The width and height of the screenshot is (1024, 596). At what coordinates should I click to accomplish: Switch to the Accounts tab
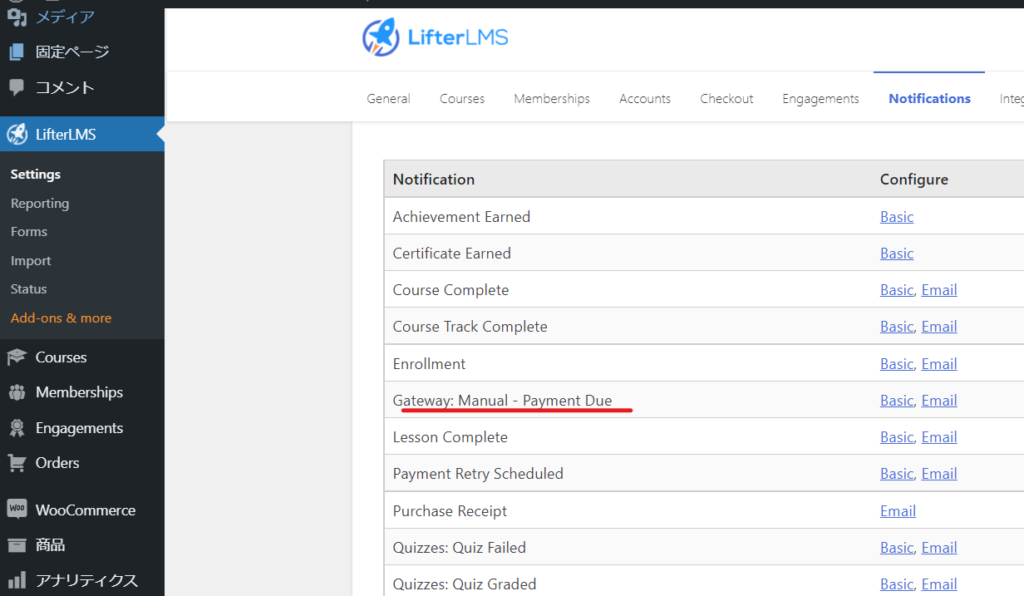[x=645, y=99]
